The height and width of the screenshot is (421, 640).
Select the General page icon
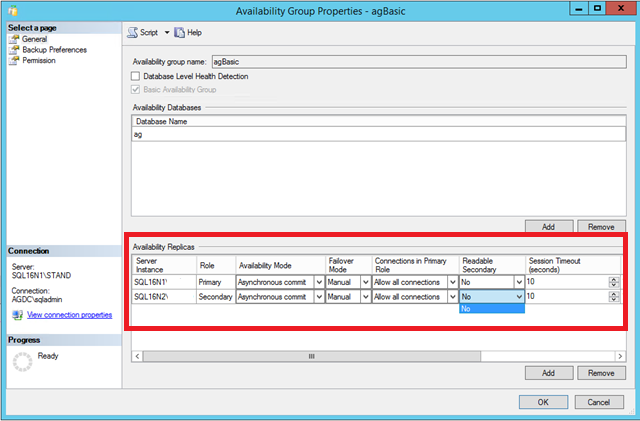coord(14,39)
